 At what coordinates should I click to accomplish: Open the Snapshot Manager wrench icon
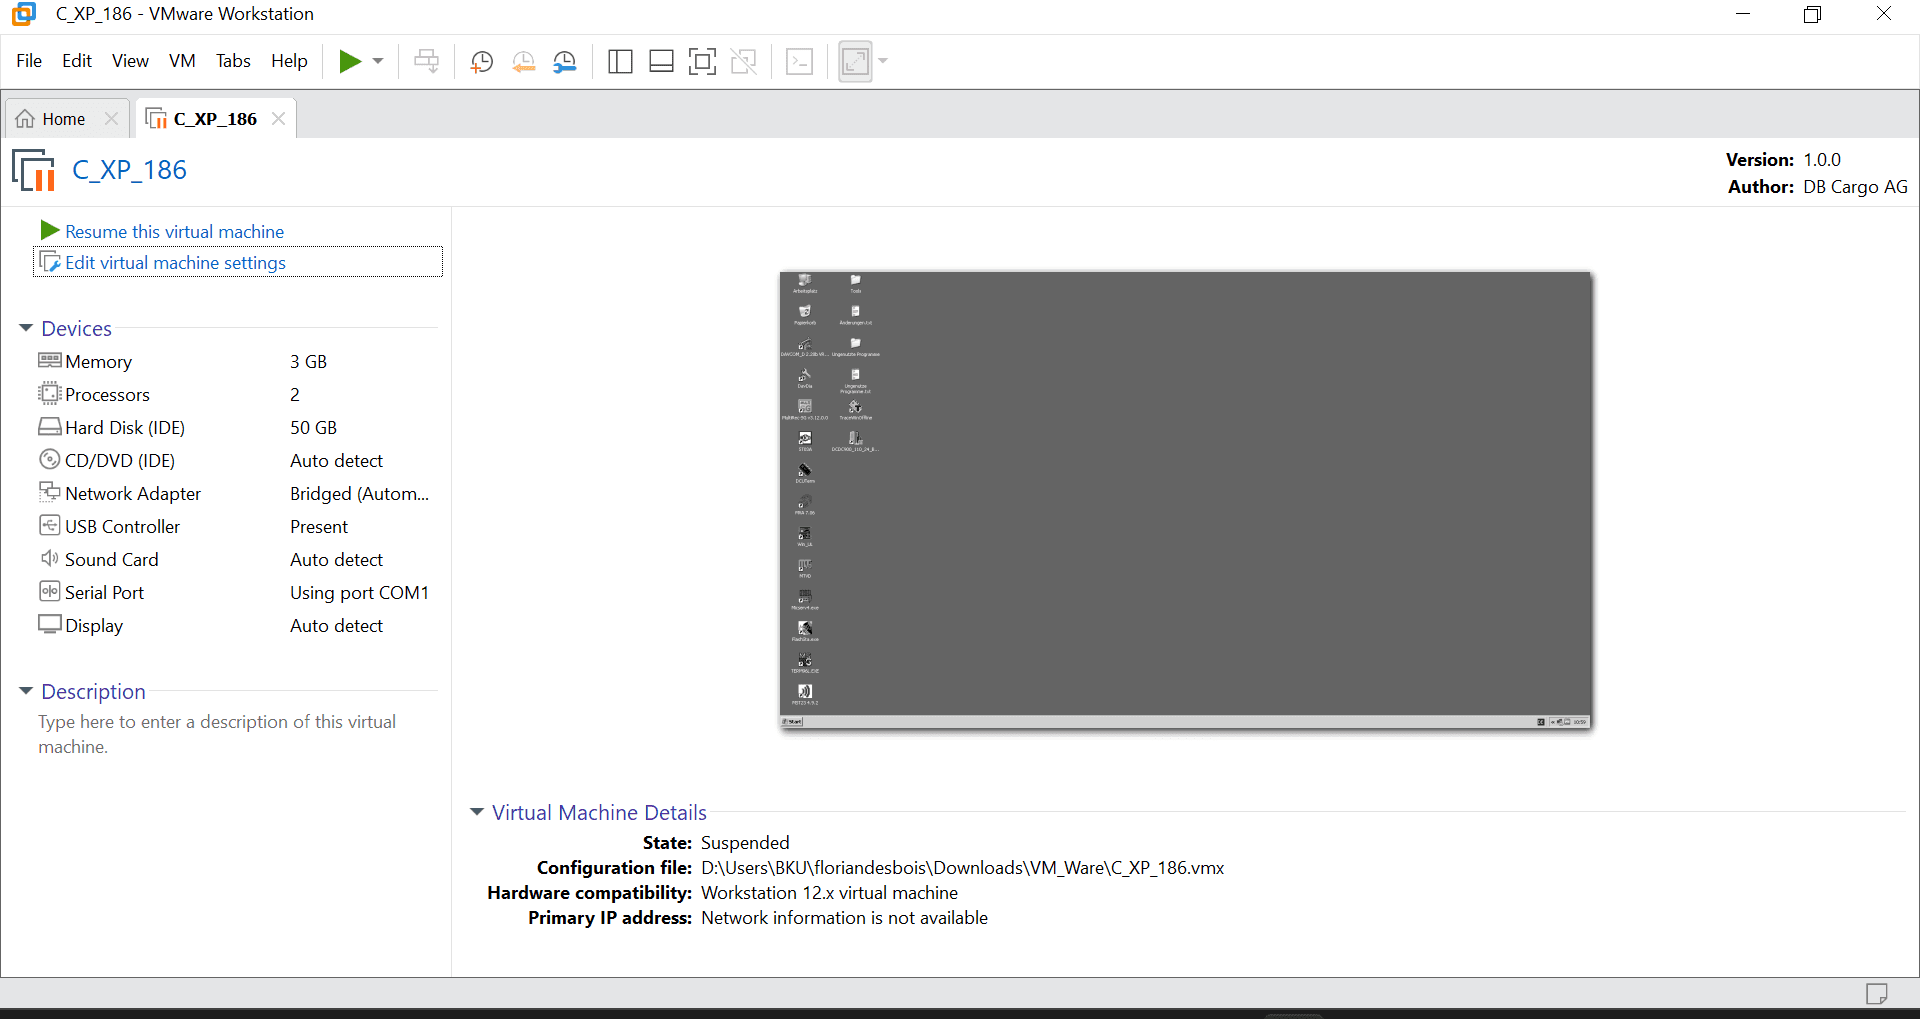[565, 62]
